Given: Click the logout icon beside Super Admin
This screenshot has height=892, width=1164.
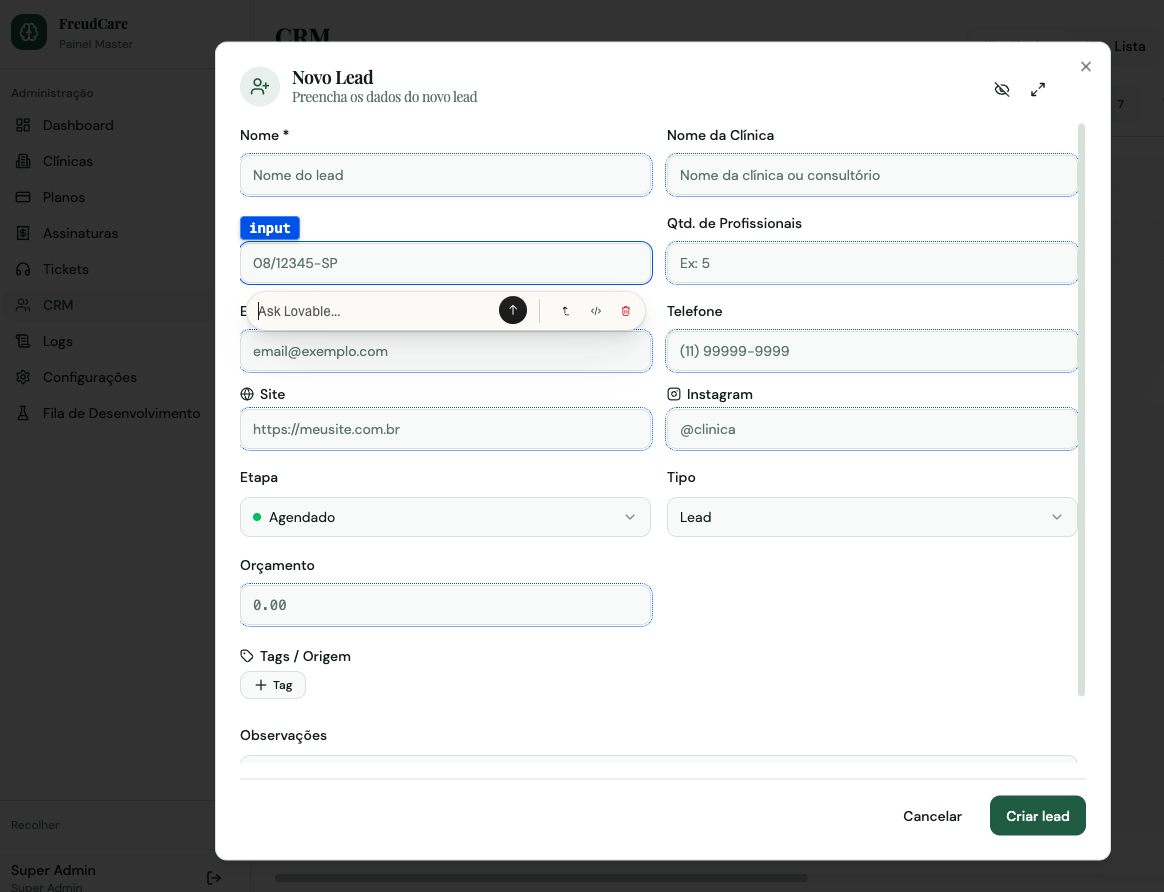Looking at the screenshot, I should [x=214, y=877].
